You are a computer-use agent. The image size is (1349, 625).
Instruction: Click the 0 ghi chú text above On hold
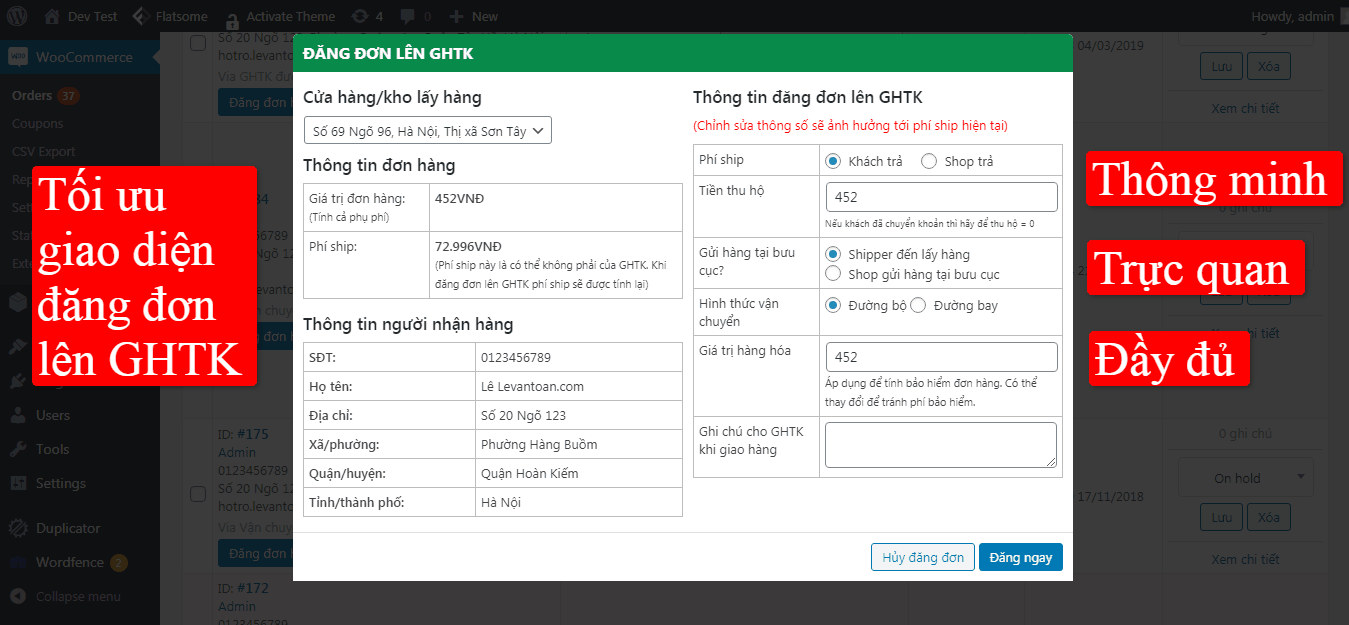tap(1245, 434)
